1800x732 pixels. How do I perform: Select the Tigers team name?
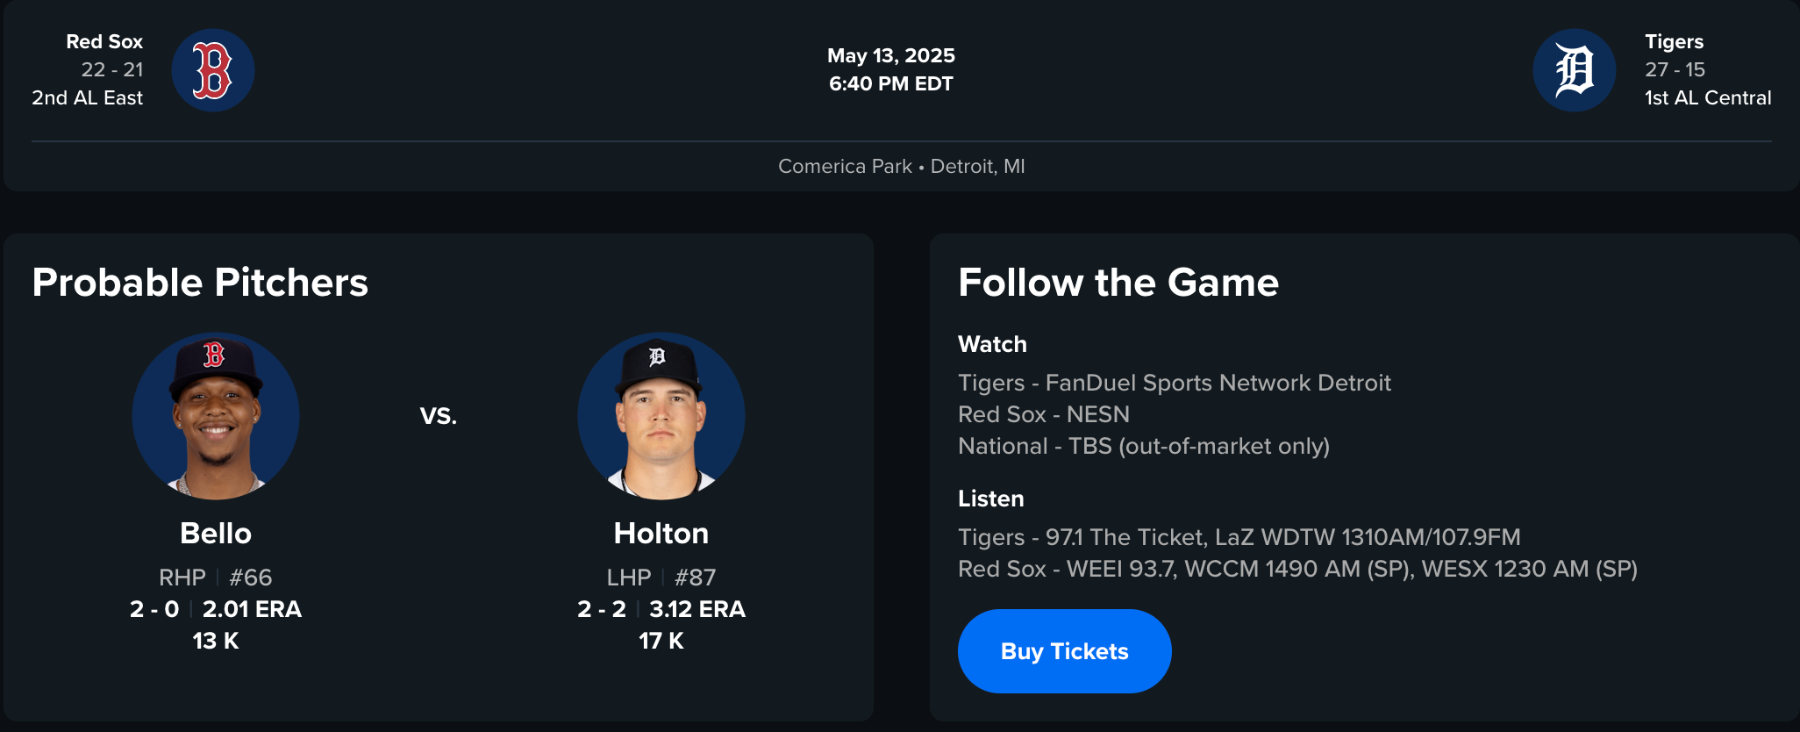coord(1674,42)
